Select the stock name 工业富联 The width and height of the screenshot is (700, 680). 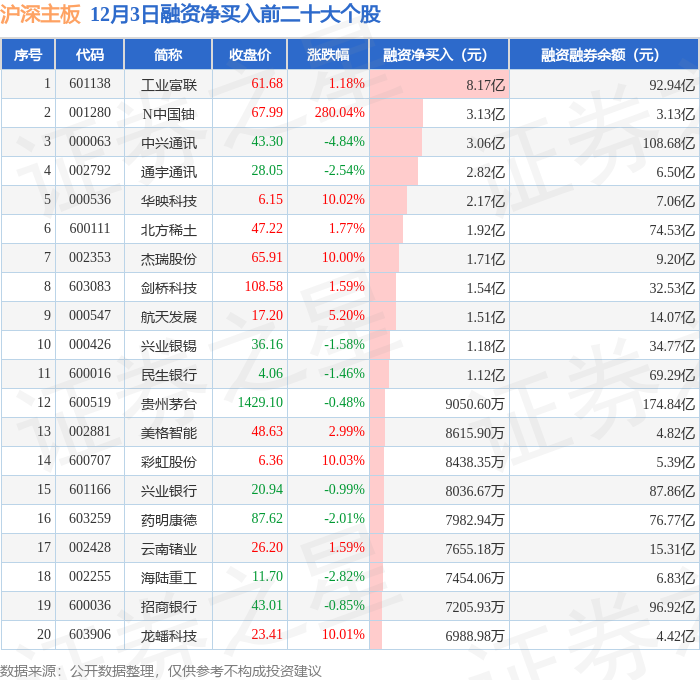[x=169, y=84]
